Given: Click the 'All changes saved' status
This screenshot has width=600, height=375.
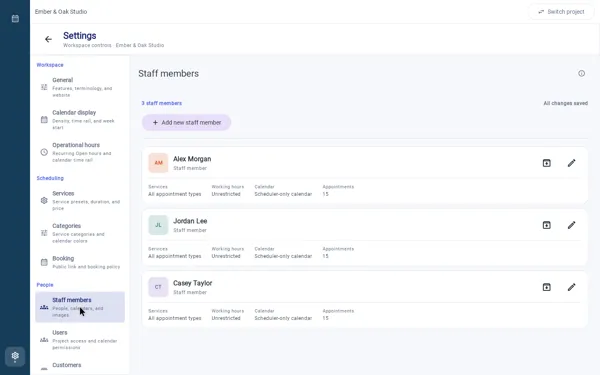Looking at the screenshot, I should (566, 103).
